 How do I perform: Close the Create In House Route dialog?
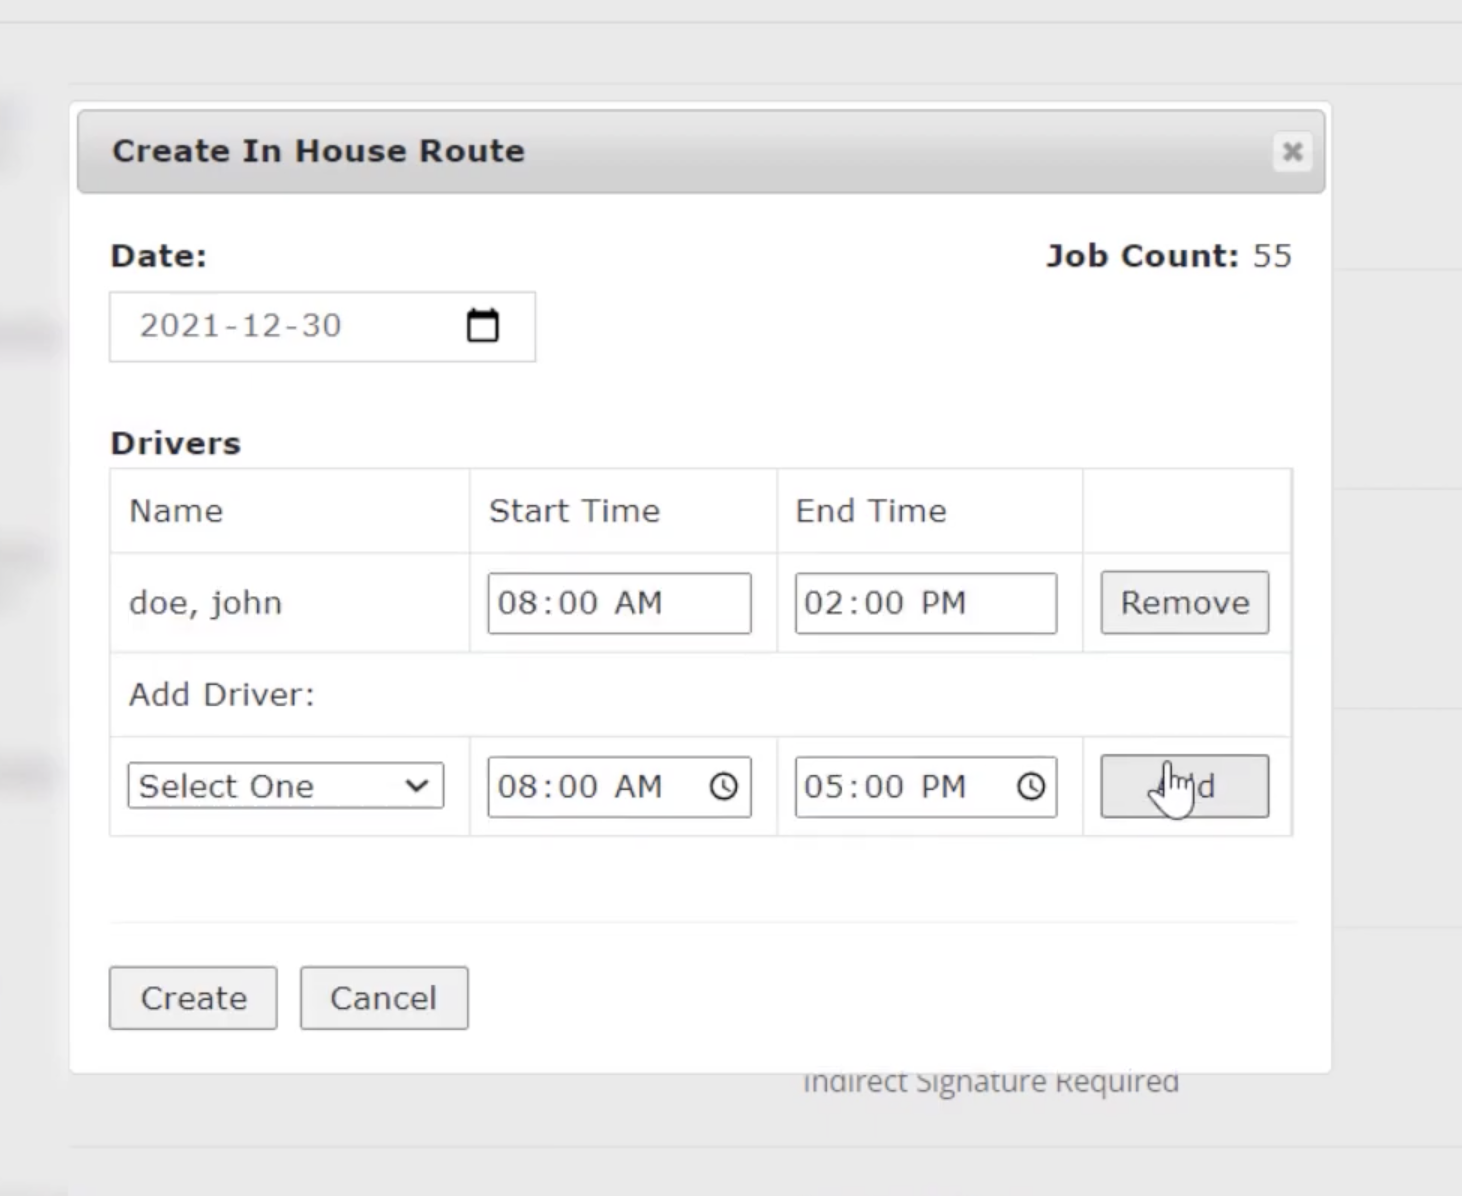[1292, 152]
